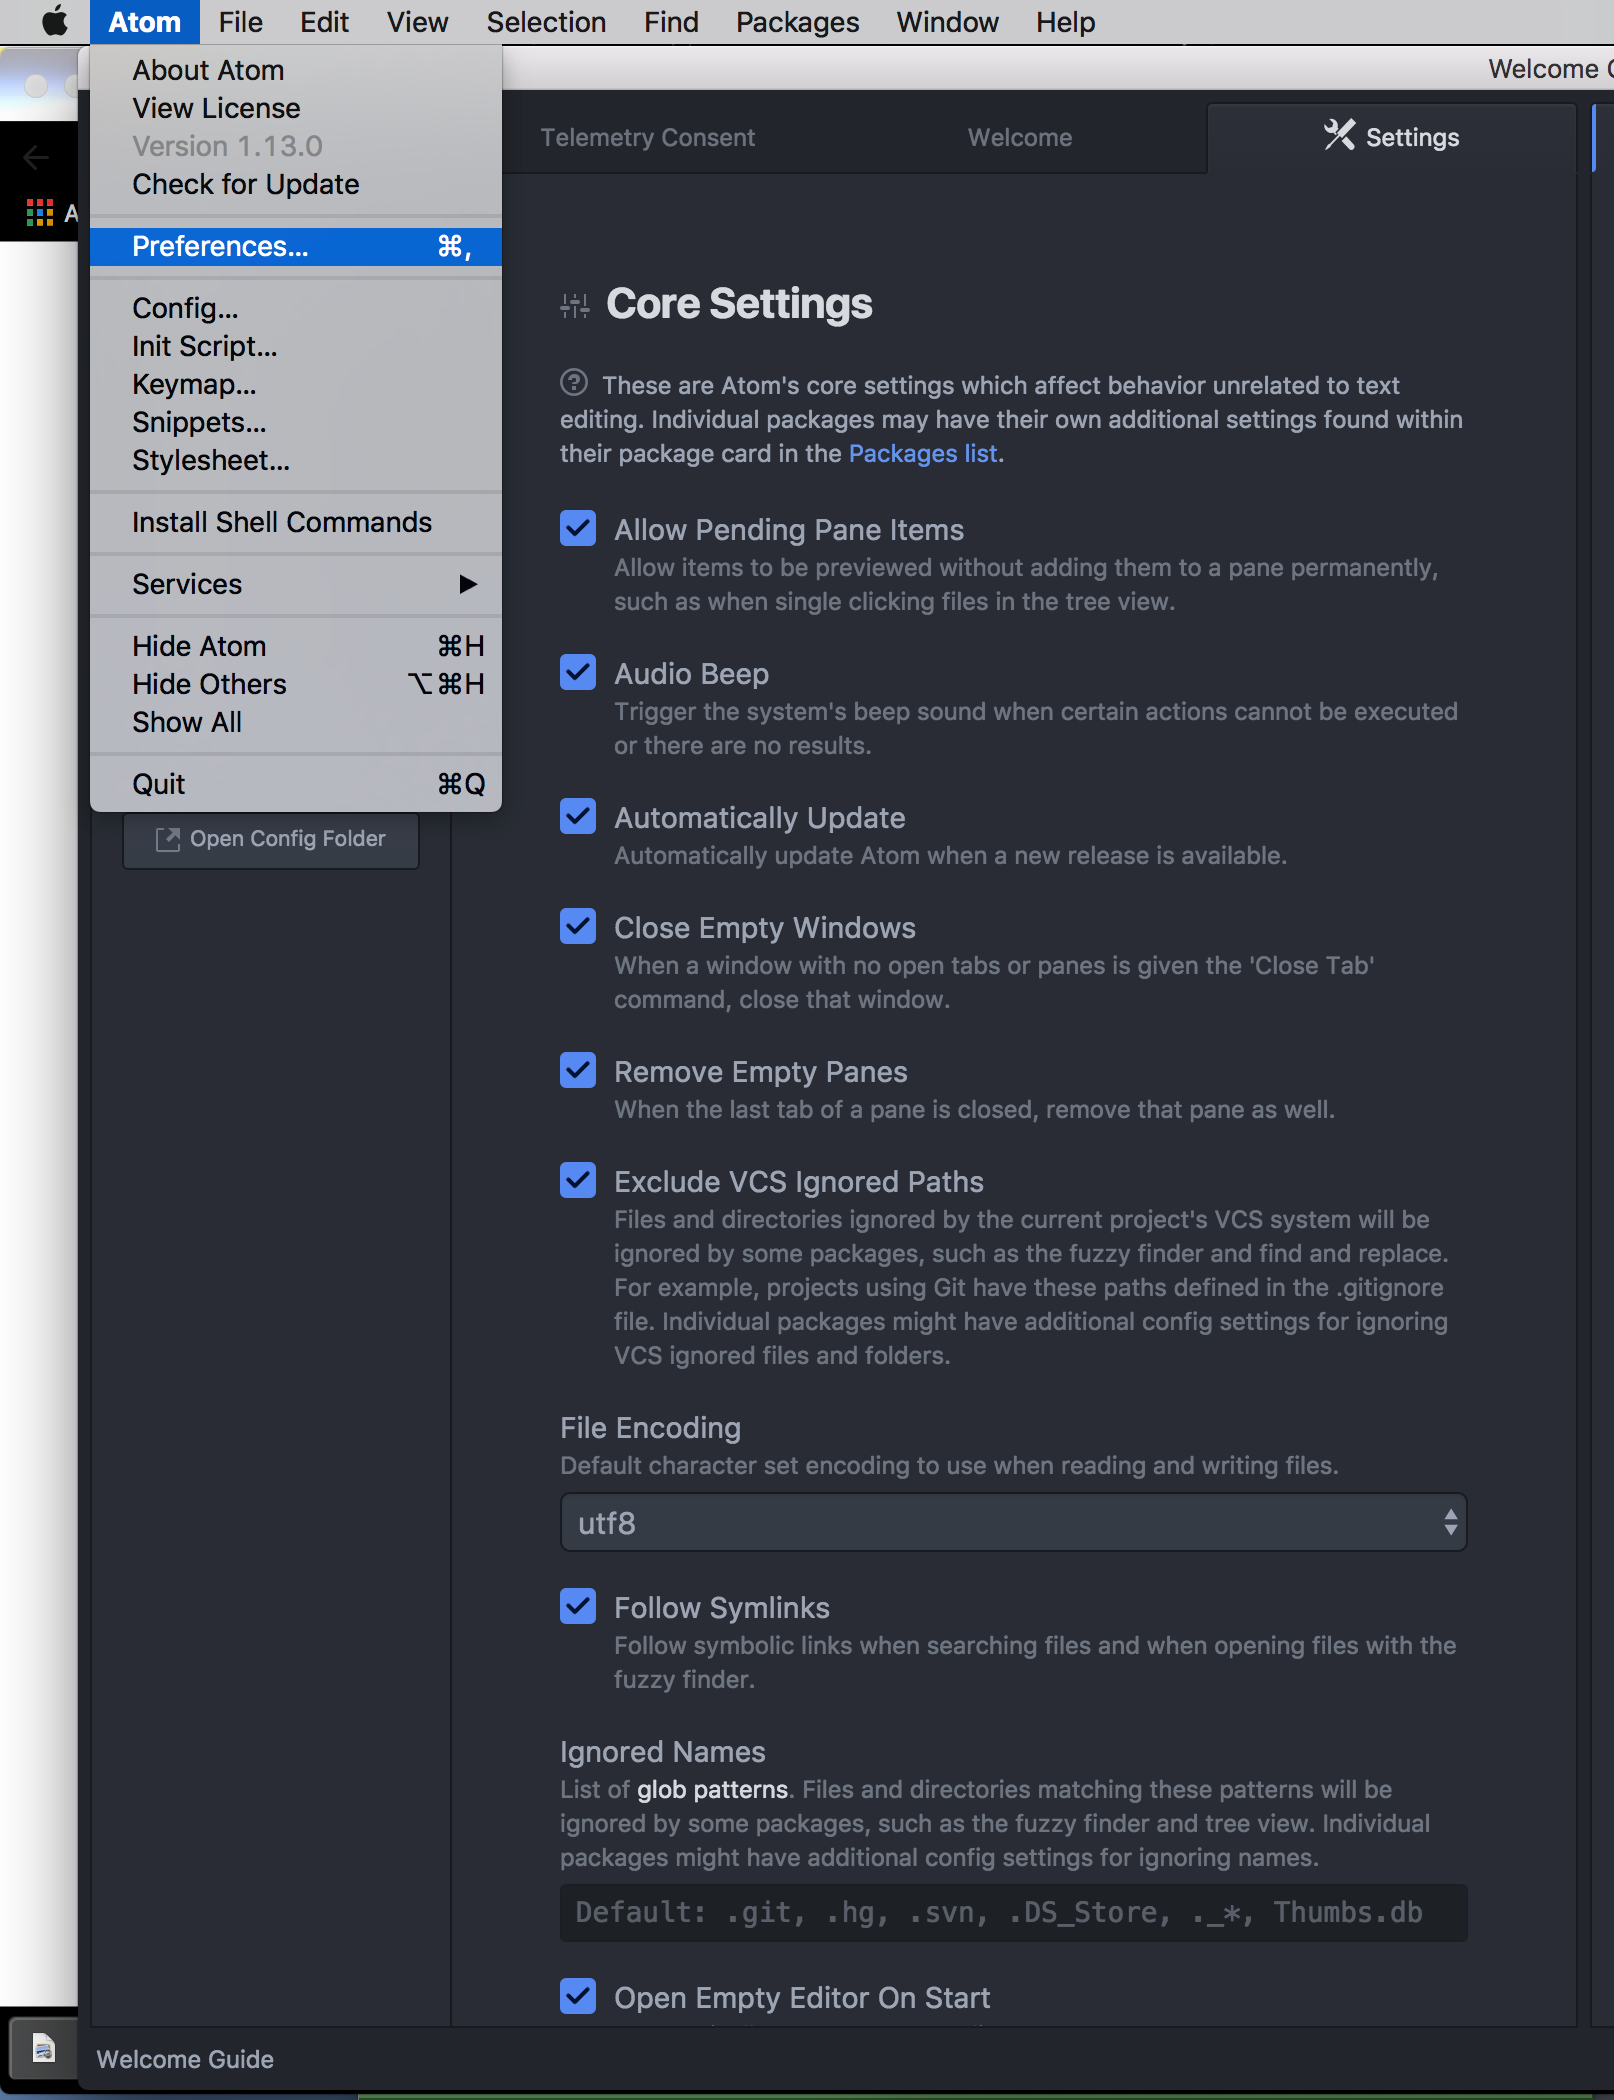Click Welcome Guide in the status bar
This screenshot has width=1614, height=2100.
[x=185, y=2059]
